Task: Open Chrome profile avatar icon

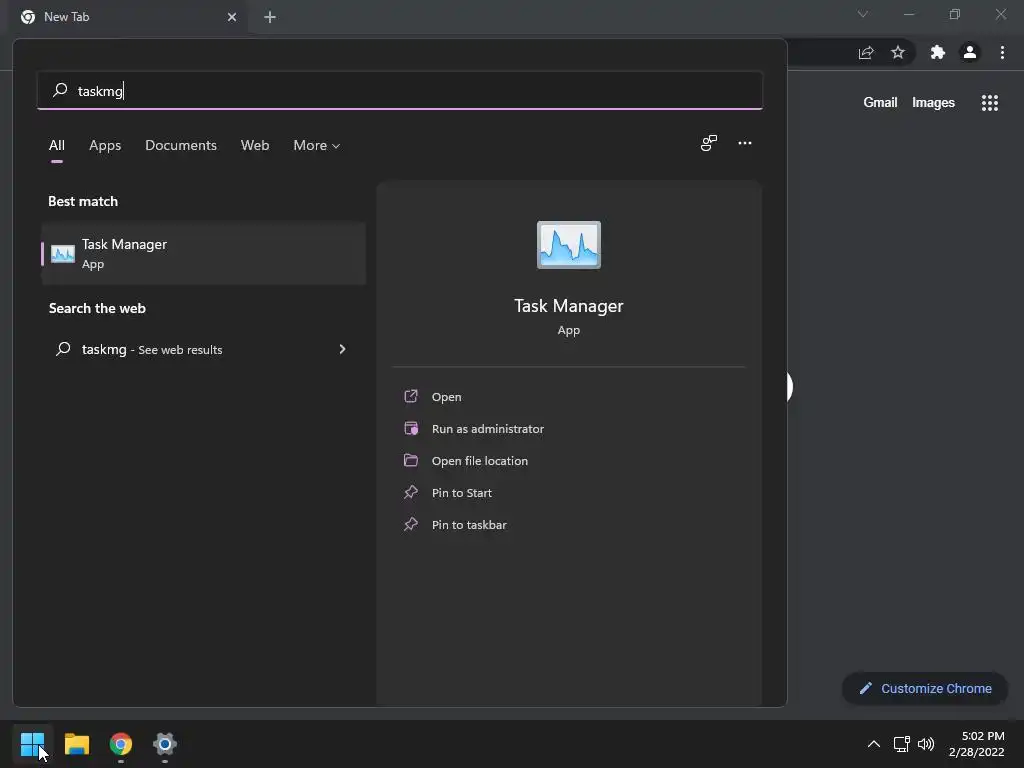Action: point(970,52)
